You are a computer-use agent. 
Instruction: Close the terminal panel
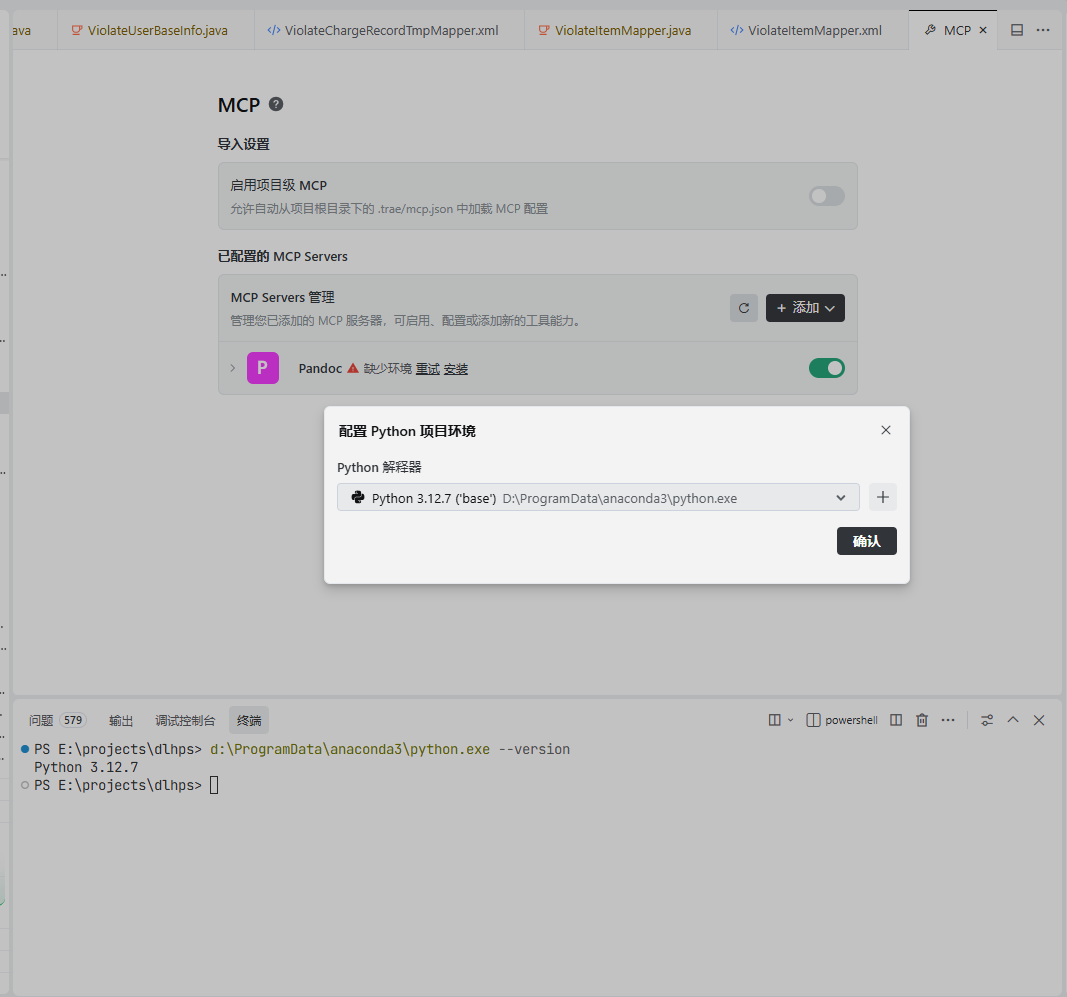click(1038, 720)
